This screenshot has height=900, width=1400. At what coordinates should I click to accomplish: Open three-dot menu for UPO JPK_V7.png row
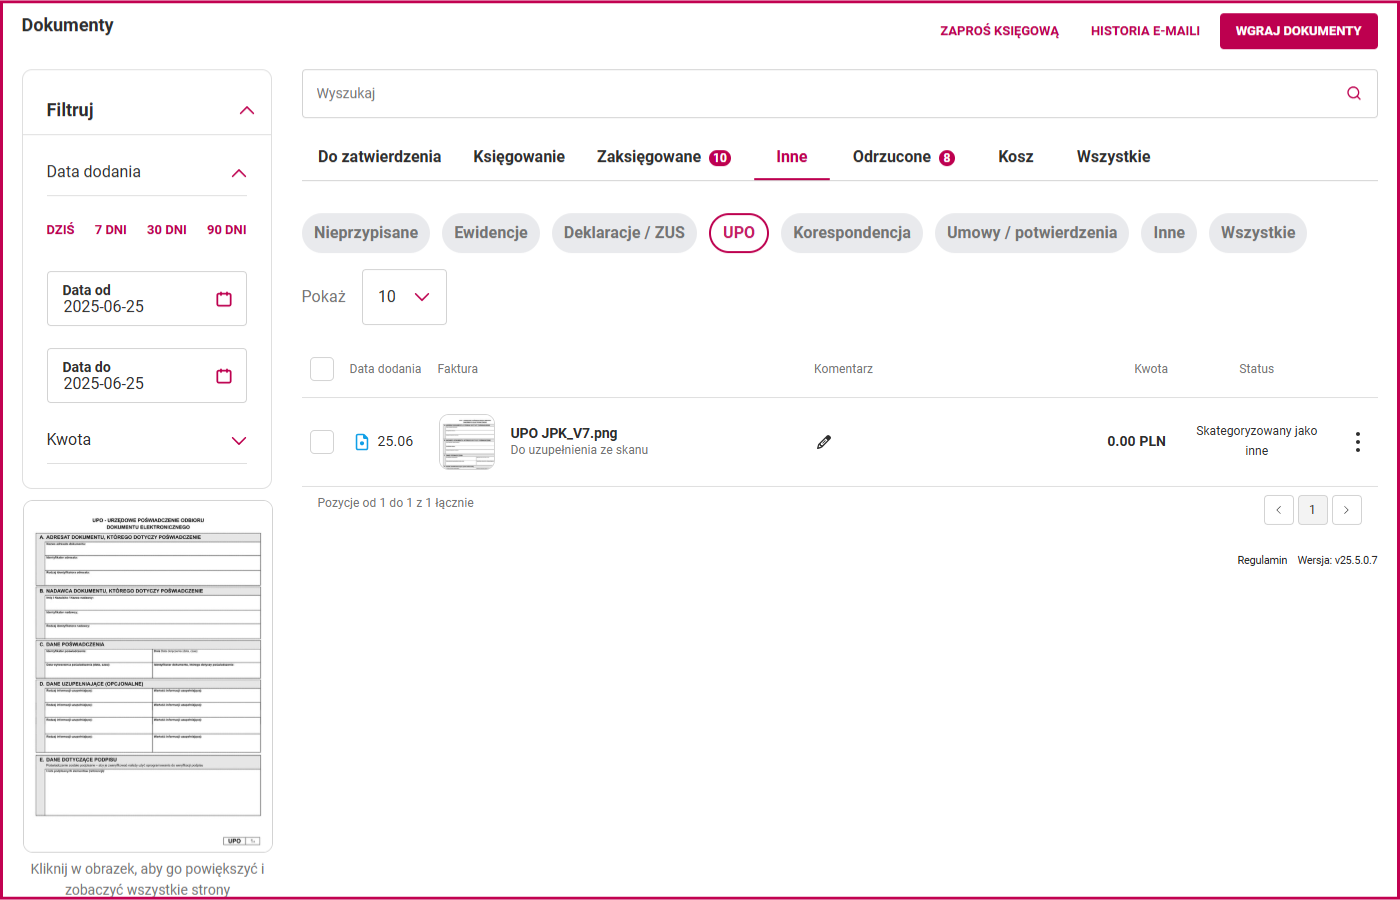coord(1357,442)
